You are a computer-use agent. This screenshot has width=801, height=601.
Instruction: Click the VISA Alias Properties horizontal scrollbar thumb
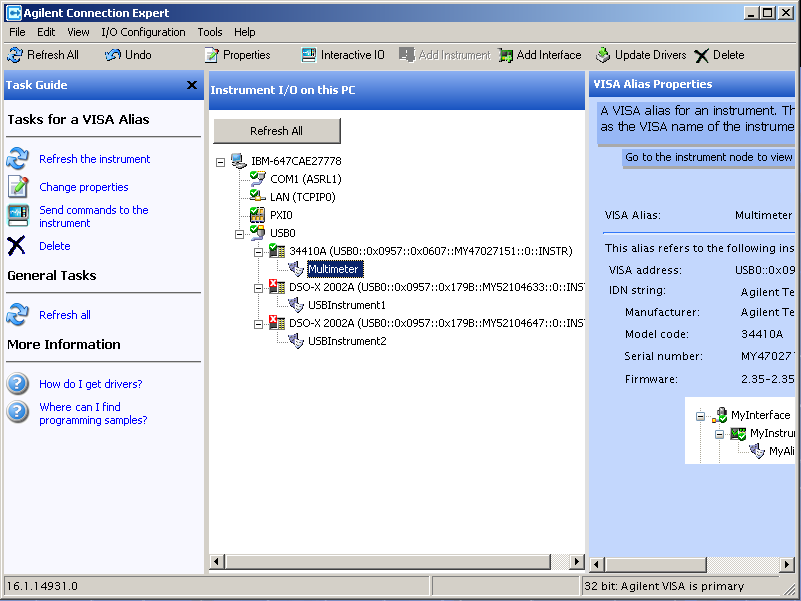655,564
